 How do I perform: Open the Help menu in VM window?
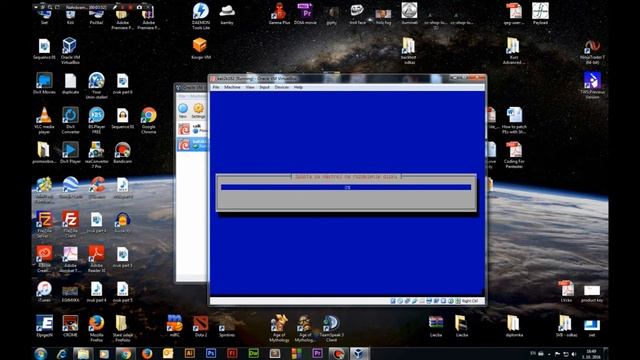click(x=298, y=87)
